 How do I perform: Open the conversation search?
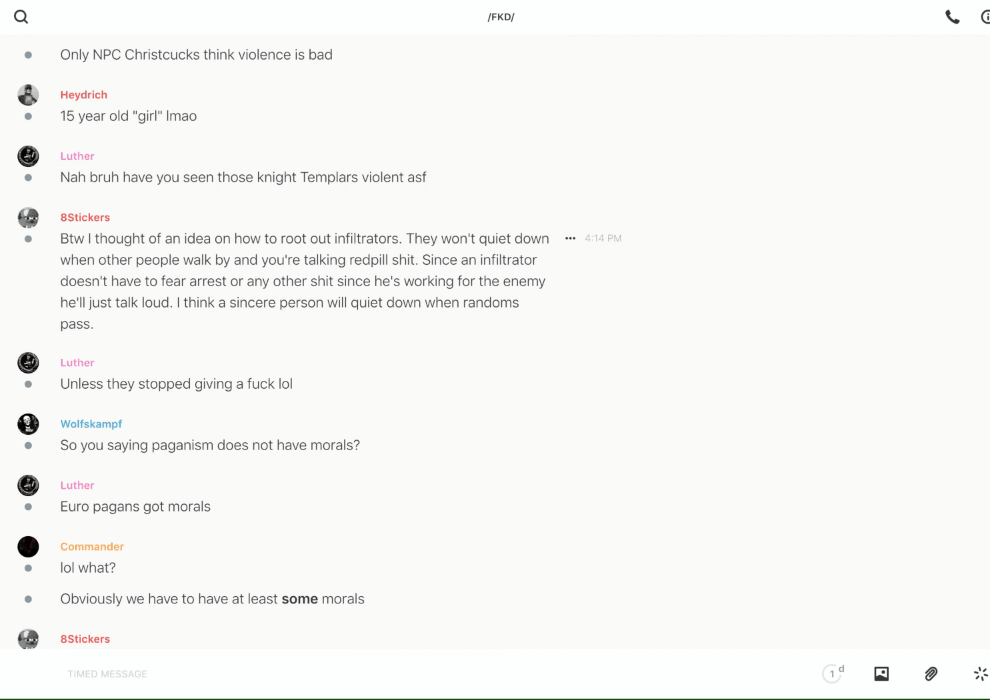pos(21,17)
